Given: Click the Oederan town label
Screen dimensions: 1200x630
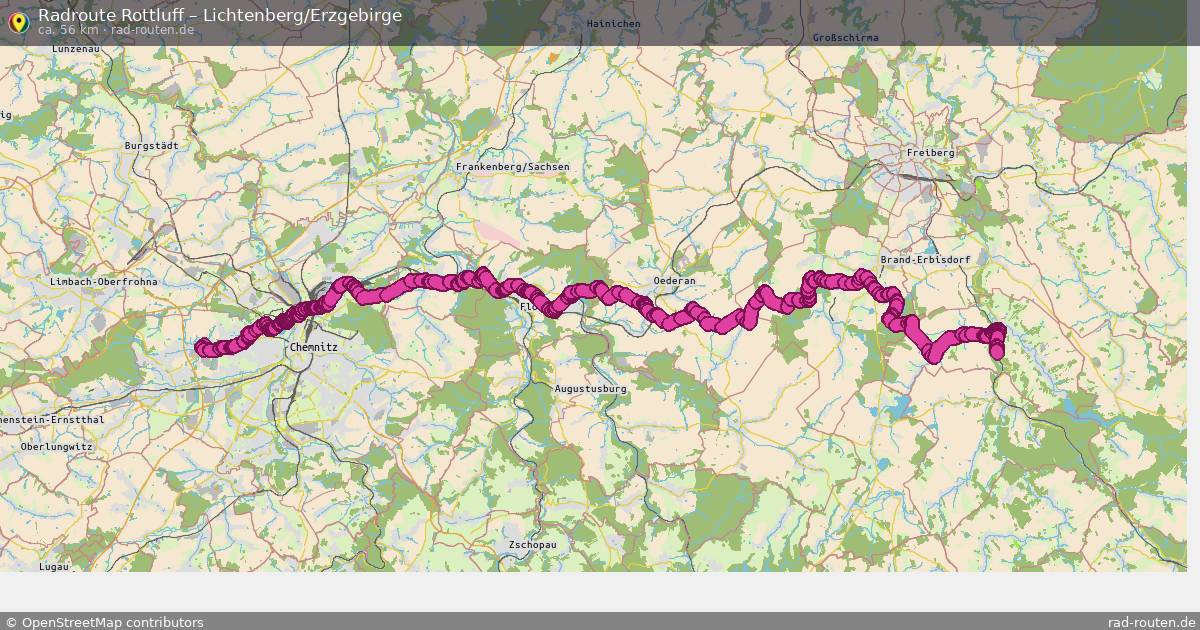Looking at the screenshot, I should coord(674,281).
